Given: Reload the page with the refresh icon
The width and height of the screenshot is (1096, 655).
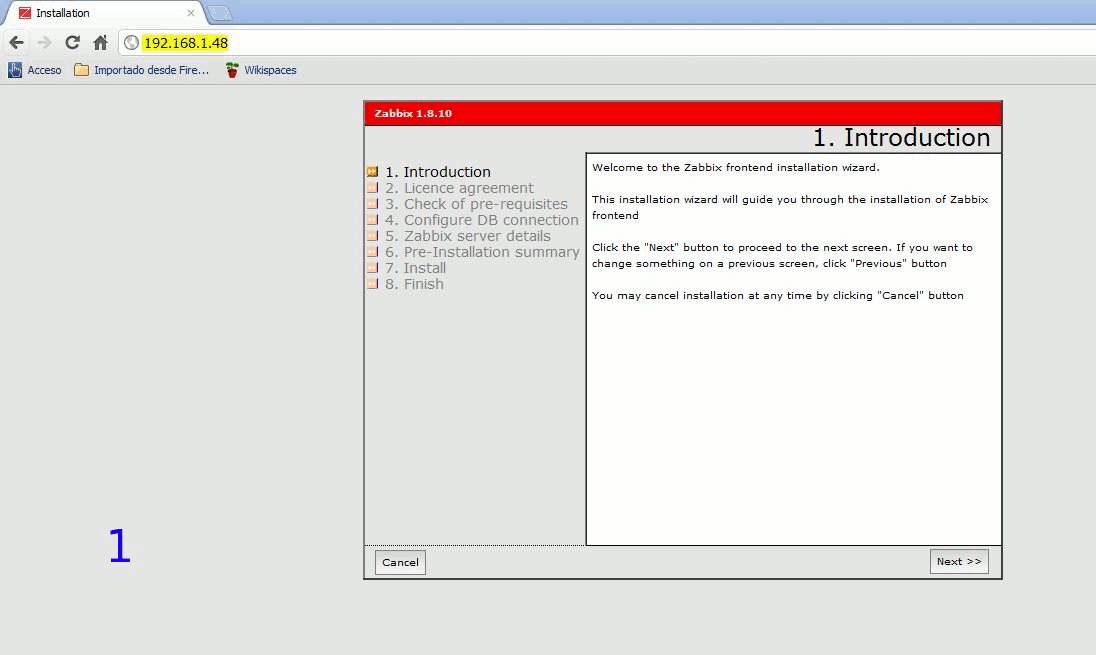Looking at the screenshot, I should 72,42.
